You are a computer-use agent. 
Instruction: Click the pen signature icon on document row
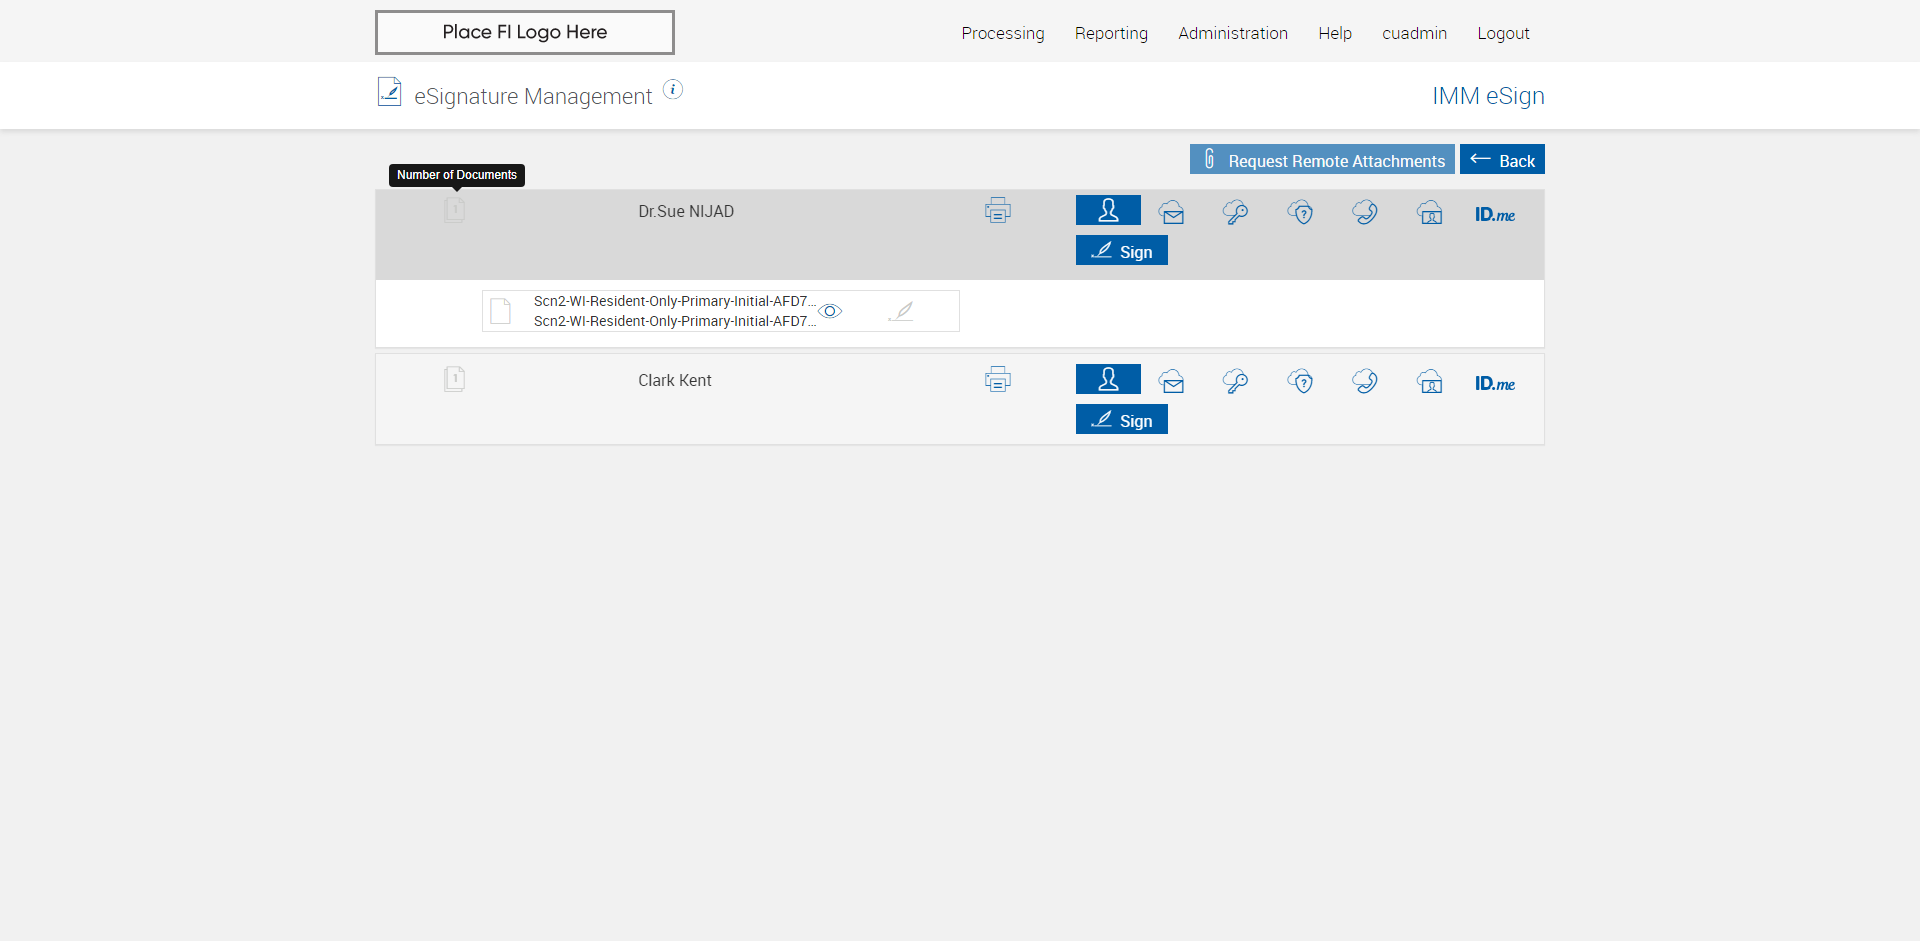[x=901, y=311]
